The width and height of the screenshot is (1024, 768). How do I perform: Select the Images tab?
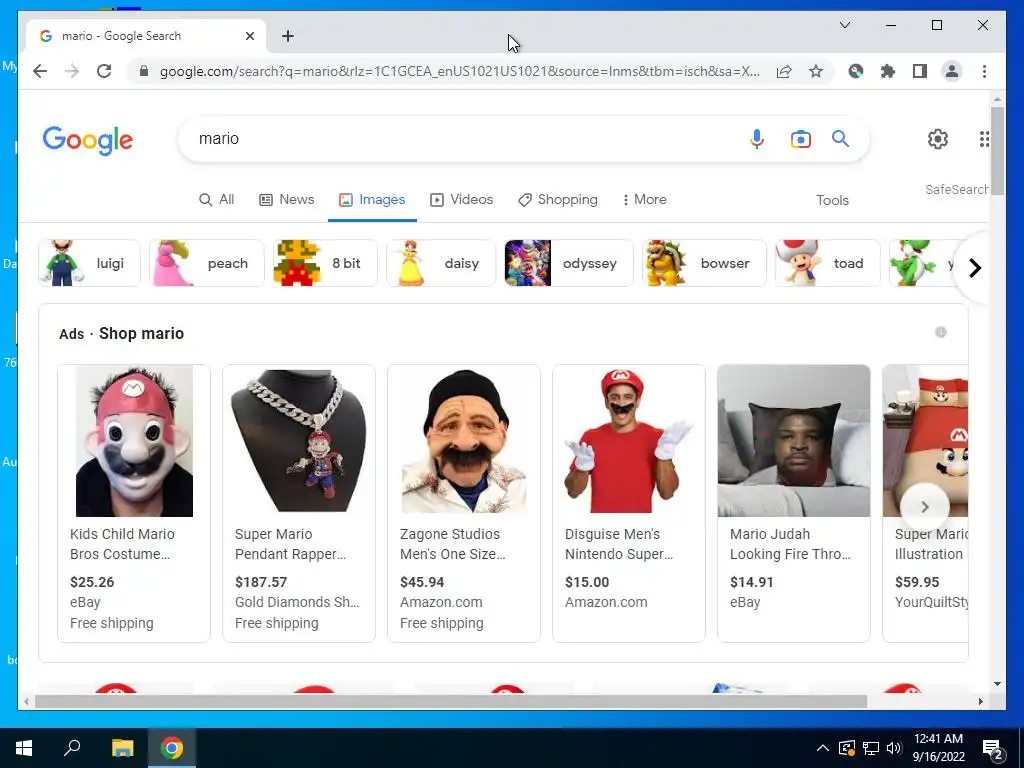click(x=372, y=200)
